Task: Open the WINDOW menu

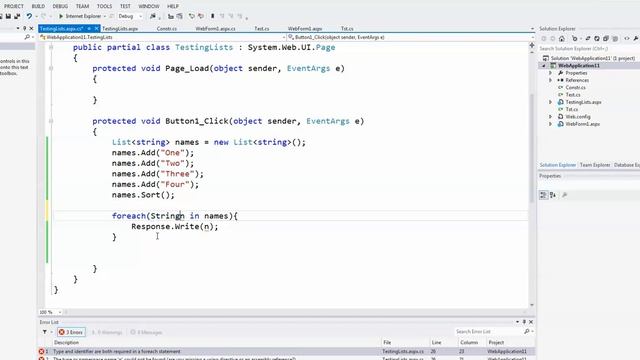Action: (x=149, y=6)
